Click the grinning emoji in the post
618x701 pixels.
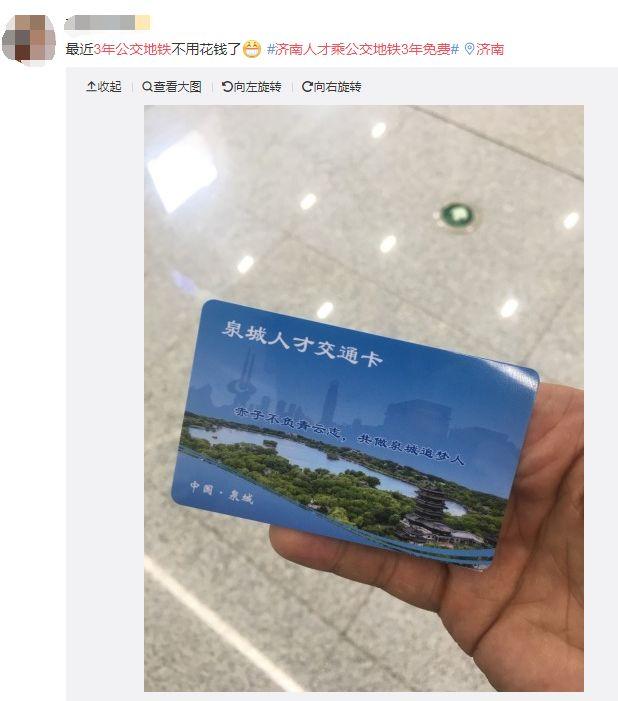(252, 49)
